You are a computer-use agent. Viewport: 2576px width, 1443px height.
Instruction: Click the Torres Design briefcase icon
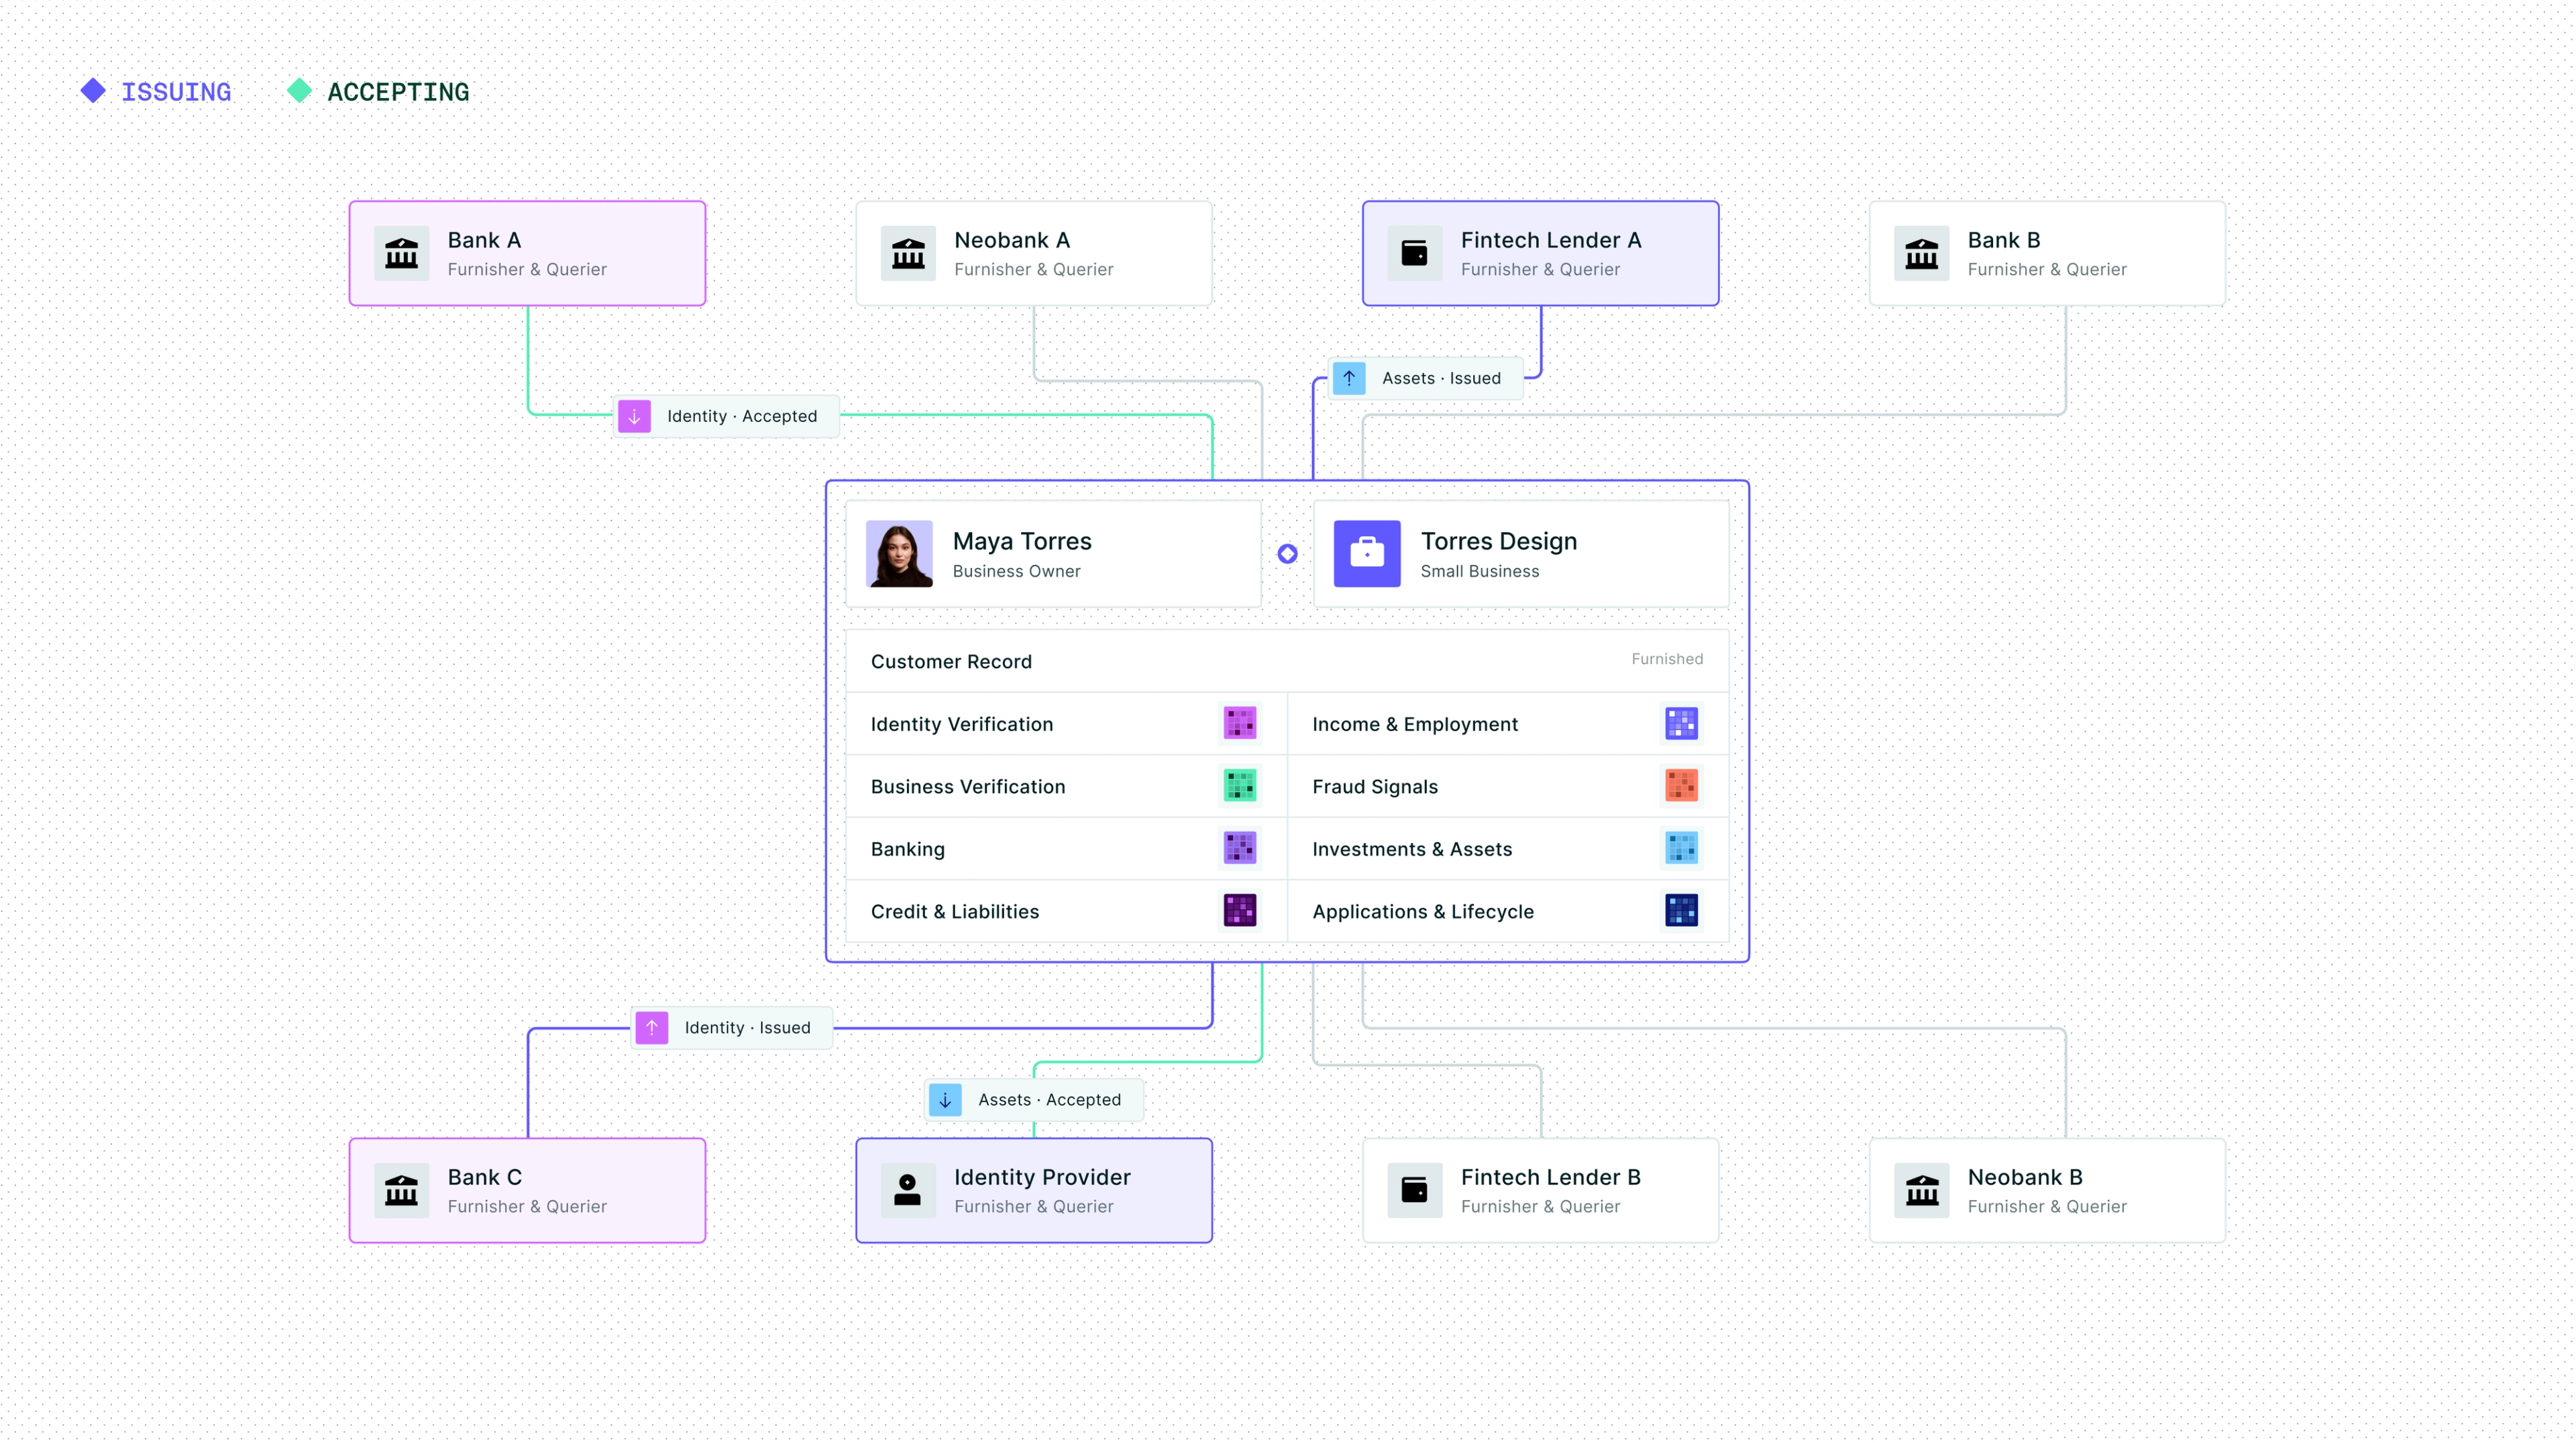(1367, 553)
